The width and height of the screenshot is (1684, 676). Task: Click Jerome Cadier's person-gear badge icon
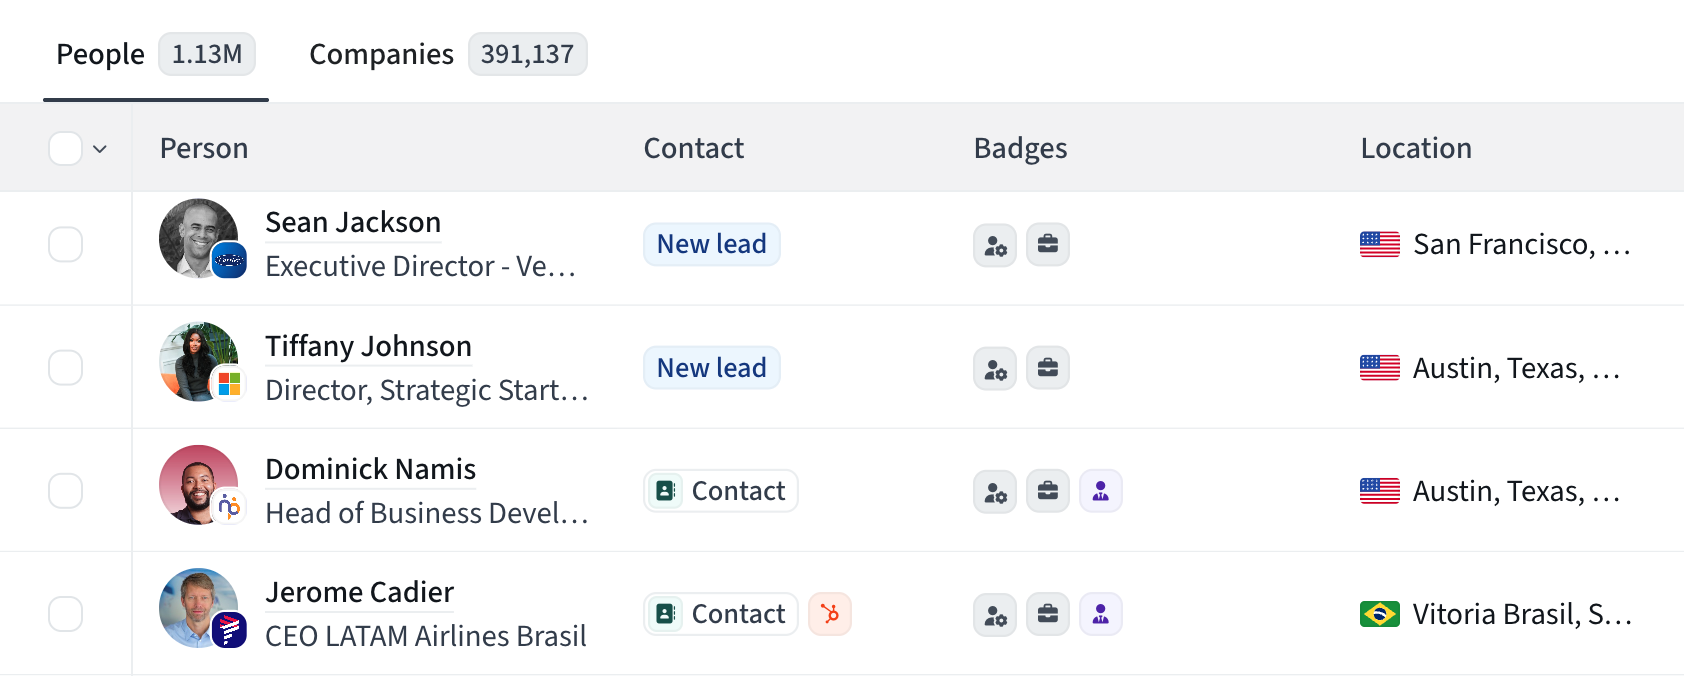pyautogui.click(x=995, y=614)
